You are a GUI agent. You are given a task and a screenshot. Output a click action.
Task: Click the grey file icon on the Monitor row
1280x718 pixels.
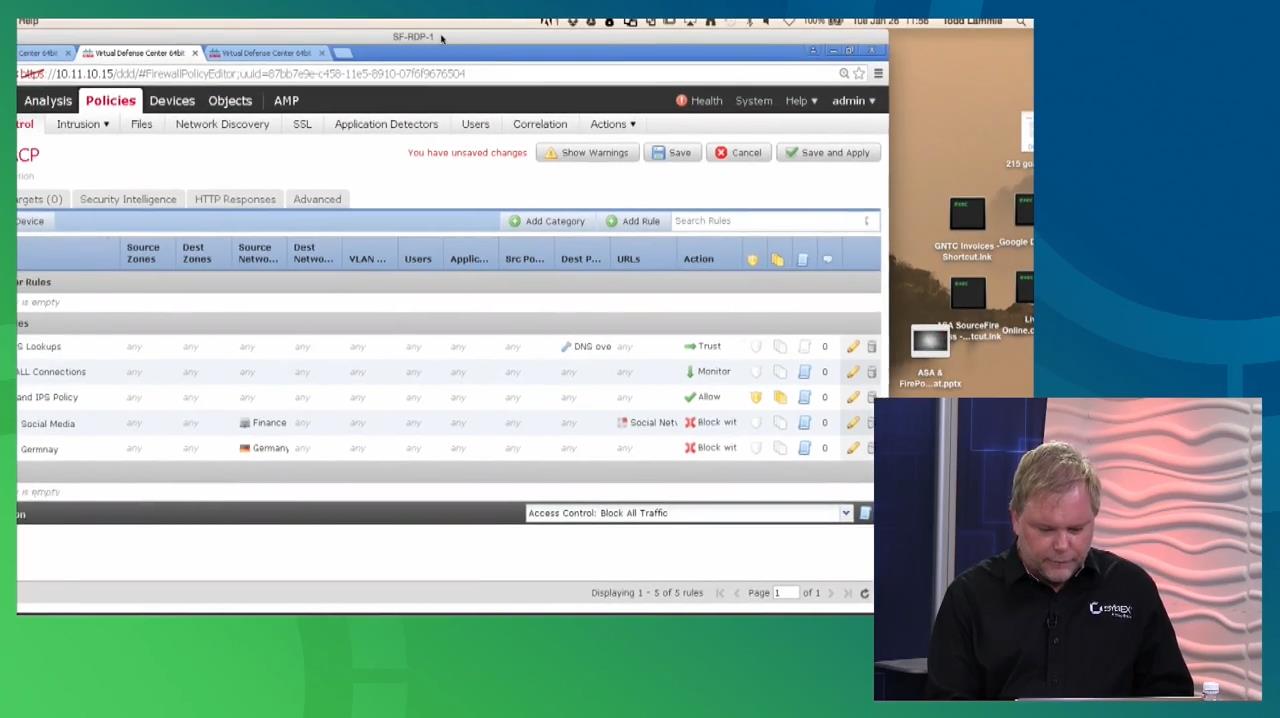(x=780, y=372)
